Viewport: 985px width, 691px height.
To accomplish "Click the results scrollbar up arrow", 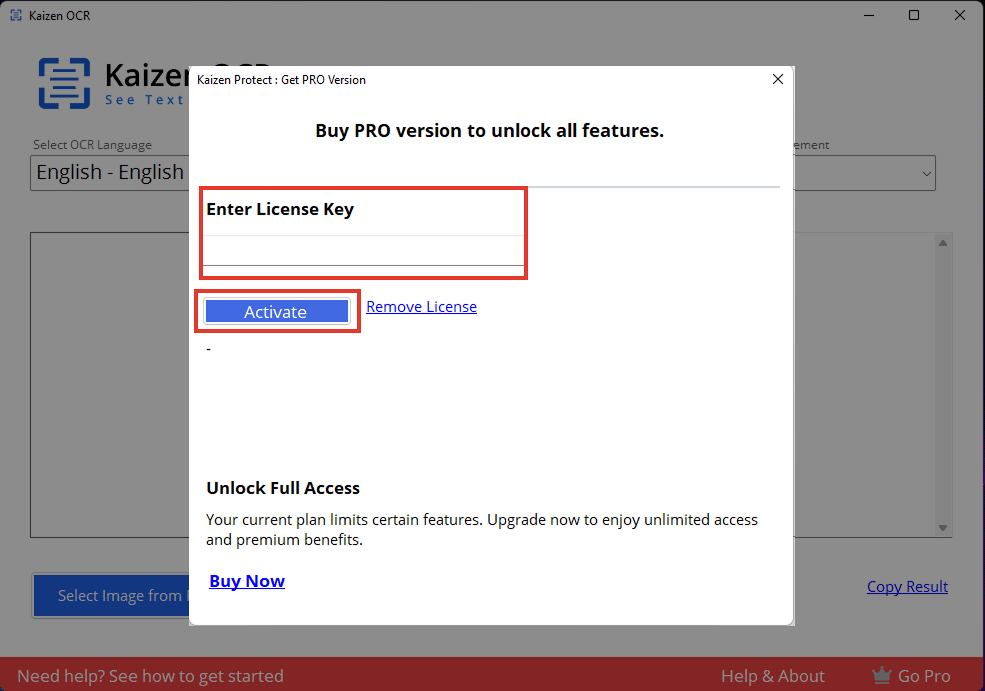I will pyautogui.click(x=942, y=243).
